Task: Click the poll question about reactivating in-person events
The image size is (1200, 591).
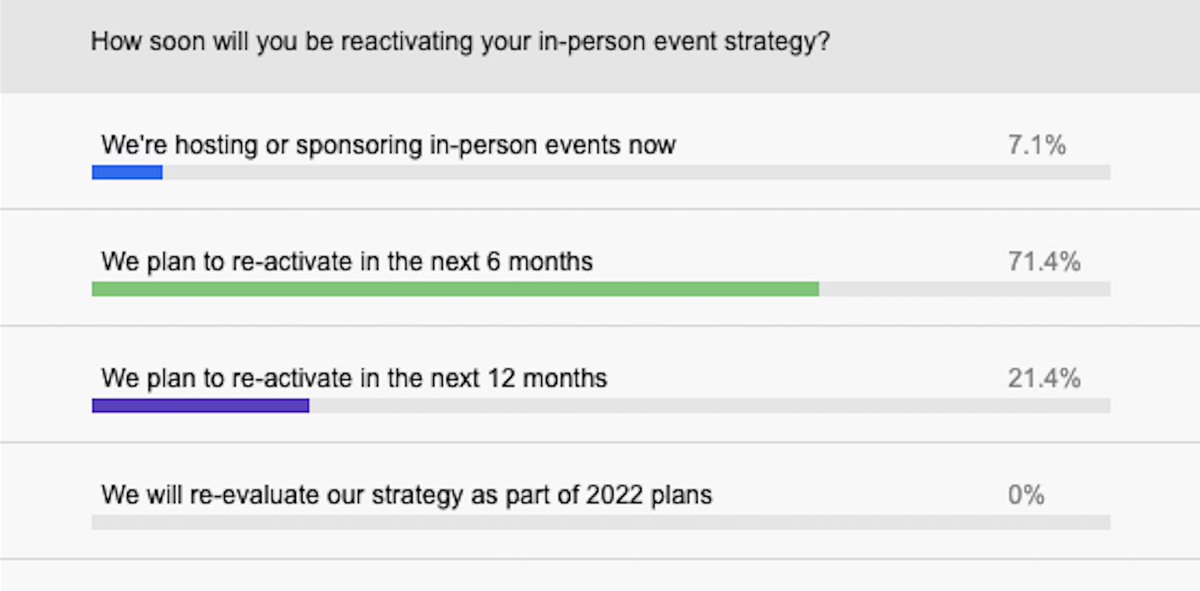Action: 461,44
